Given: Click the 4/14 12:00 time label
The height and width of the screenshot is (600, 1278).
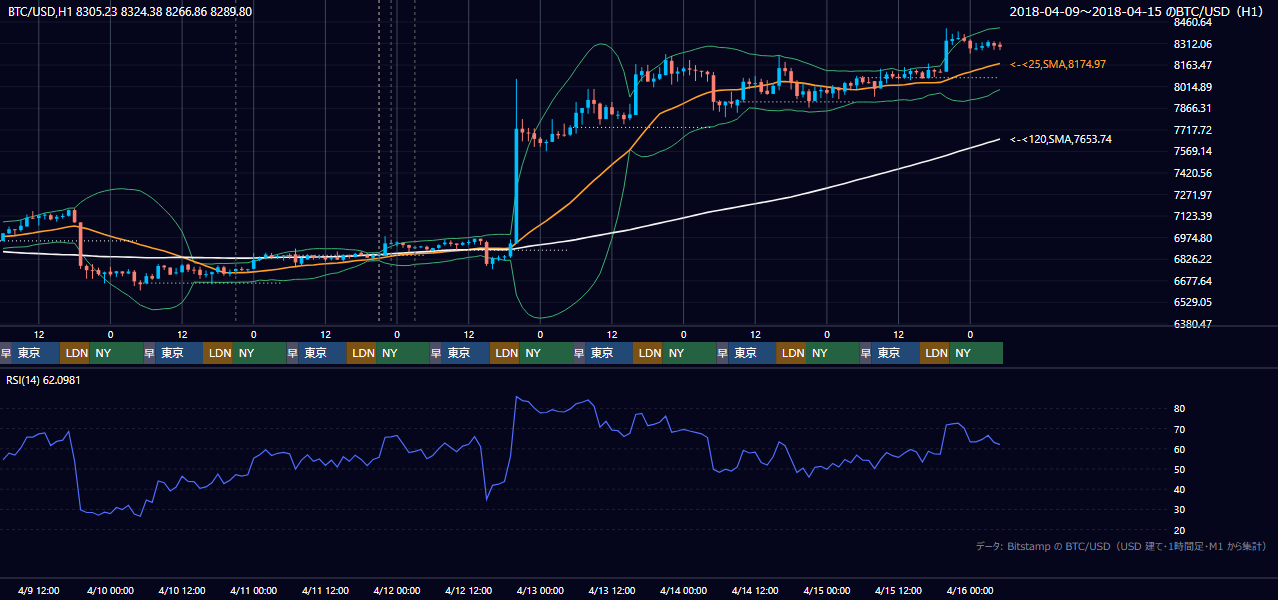Looking at the screenshot, I should click(x=756, y=590).
